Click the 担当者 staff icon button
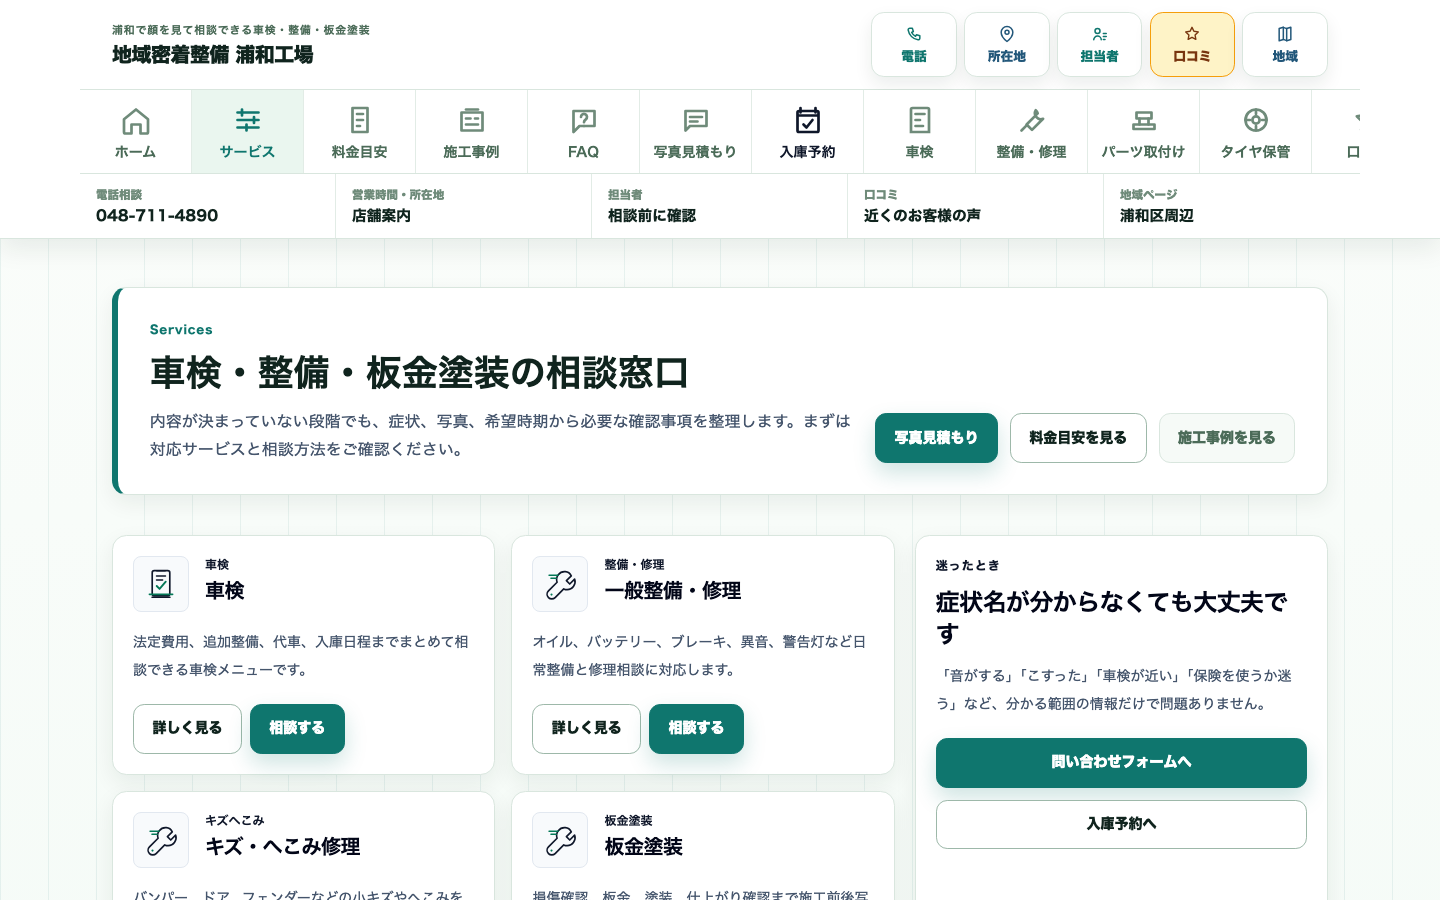Screen dimensions: 1440x900 pyautogui.click(x=1099, y=44)
